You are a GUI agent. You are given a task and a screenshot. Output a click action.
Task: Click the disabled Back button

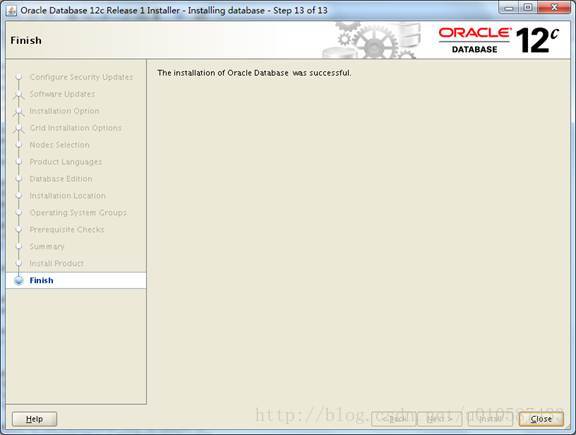pyautogui.click(x=393, y=419)
